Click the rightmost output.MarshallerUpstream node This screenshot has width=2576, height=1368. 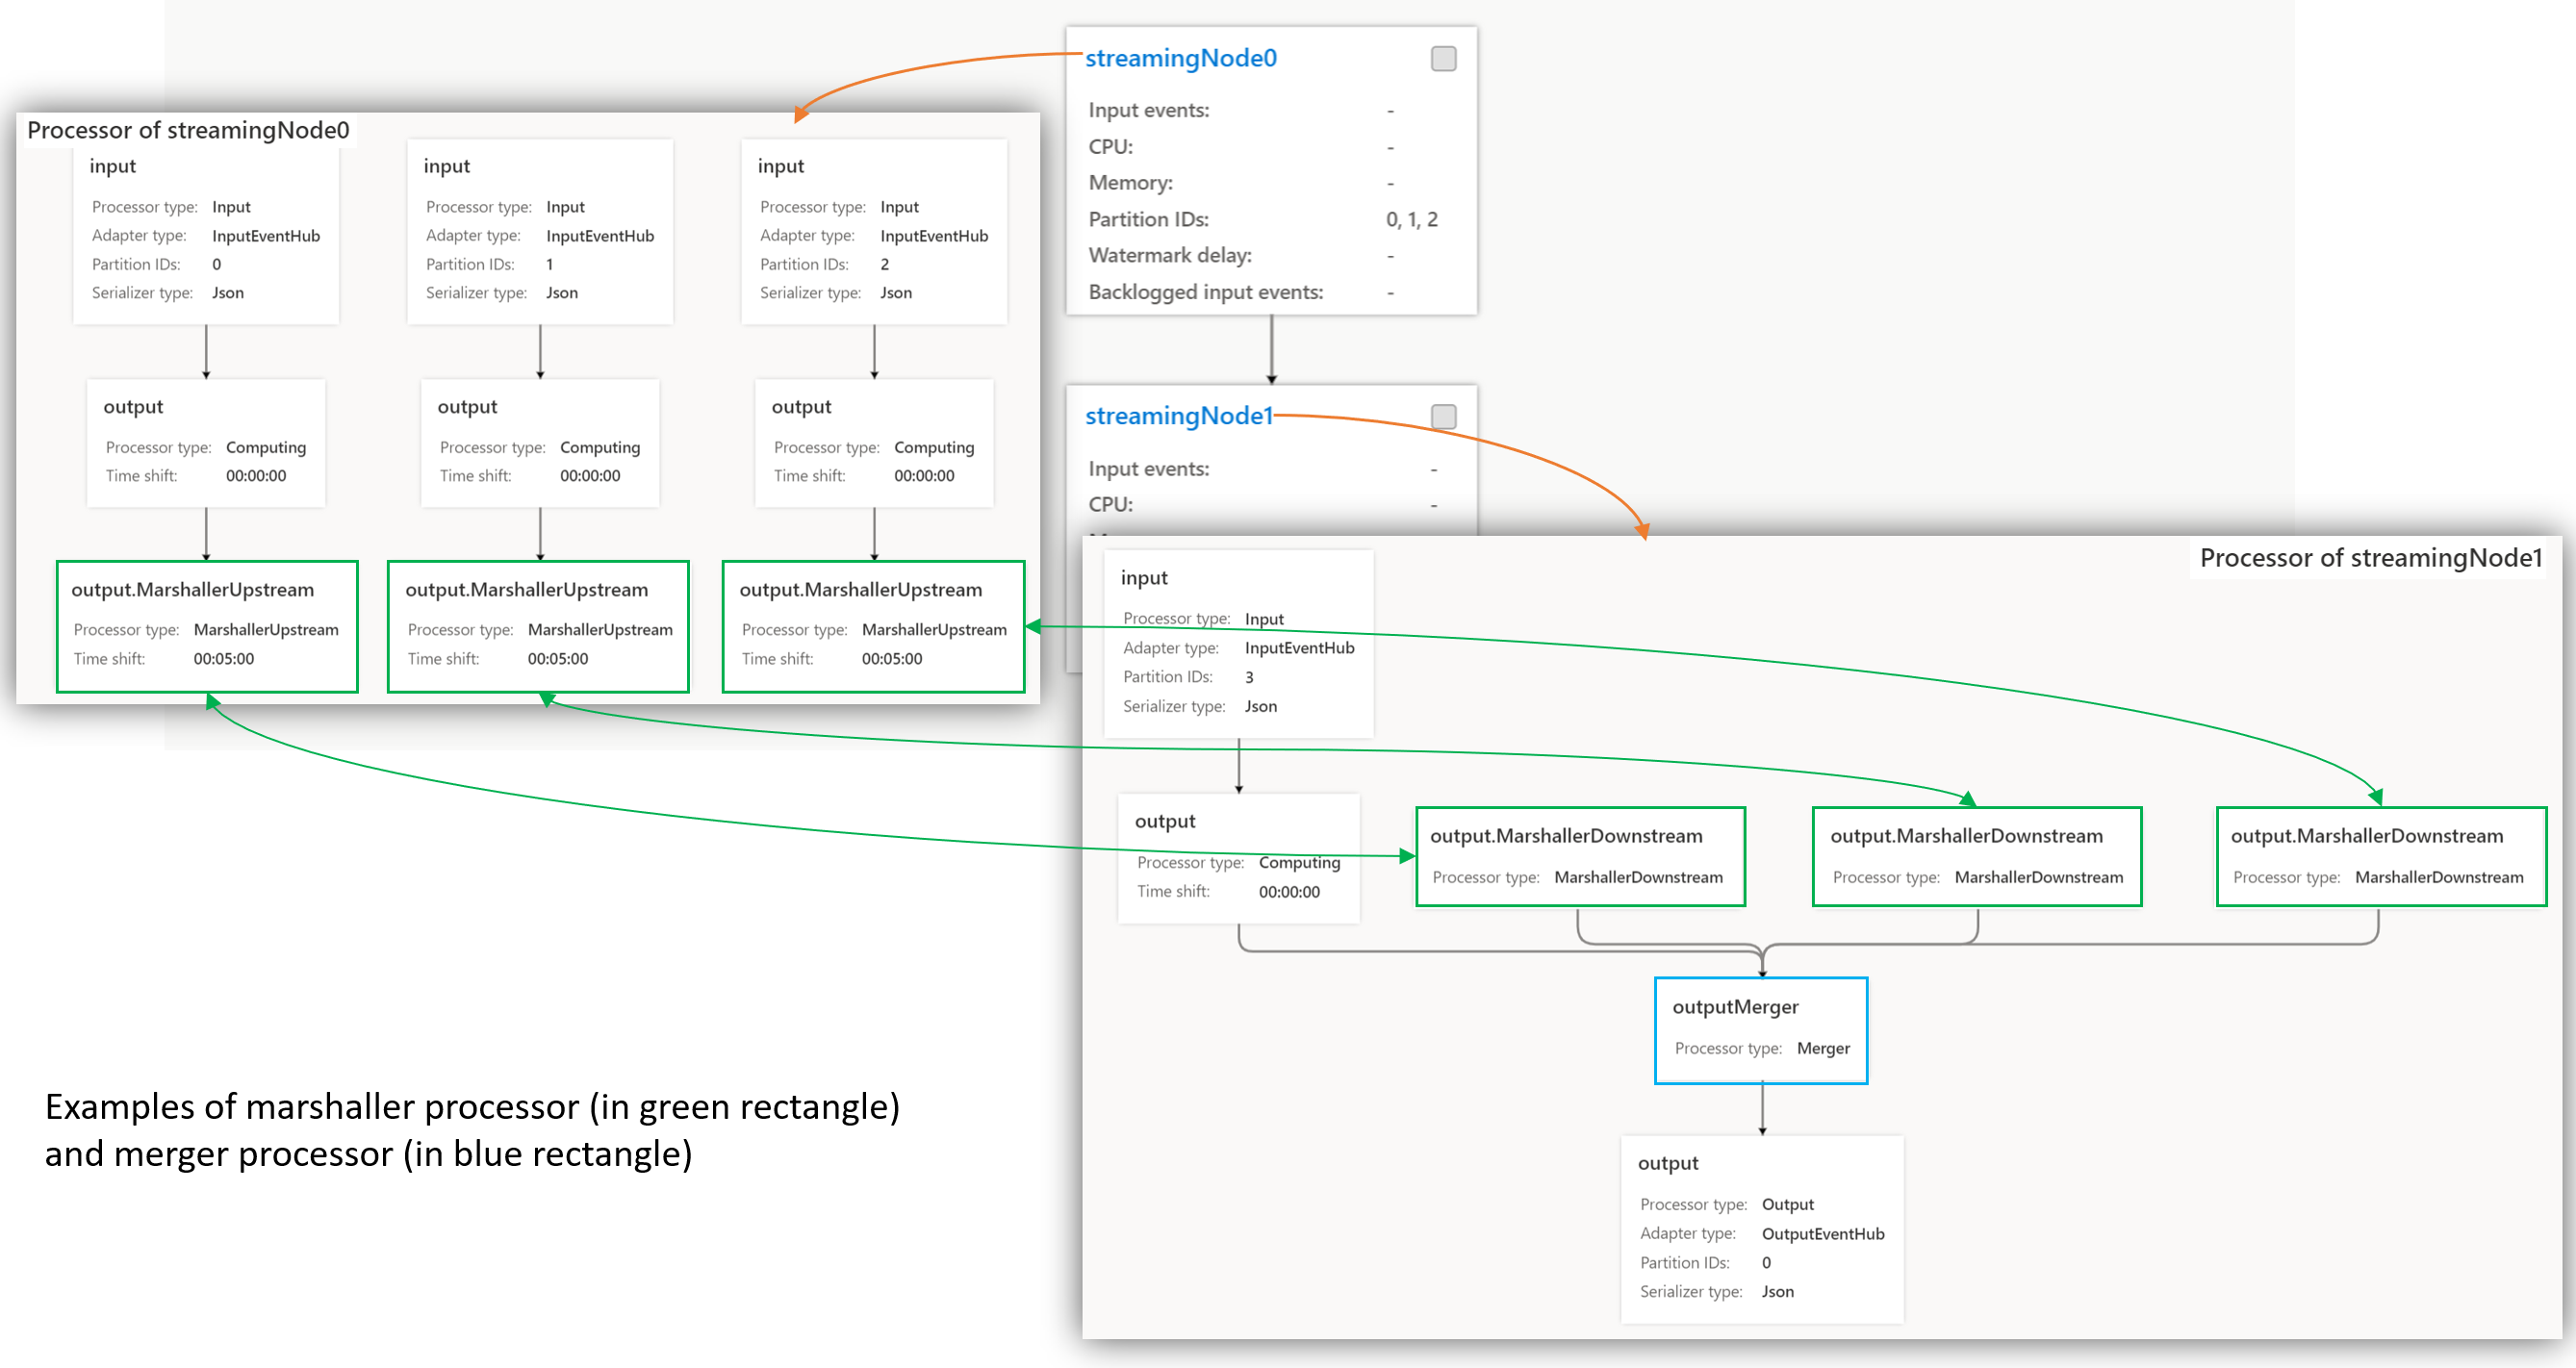(x=873, y=626)
